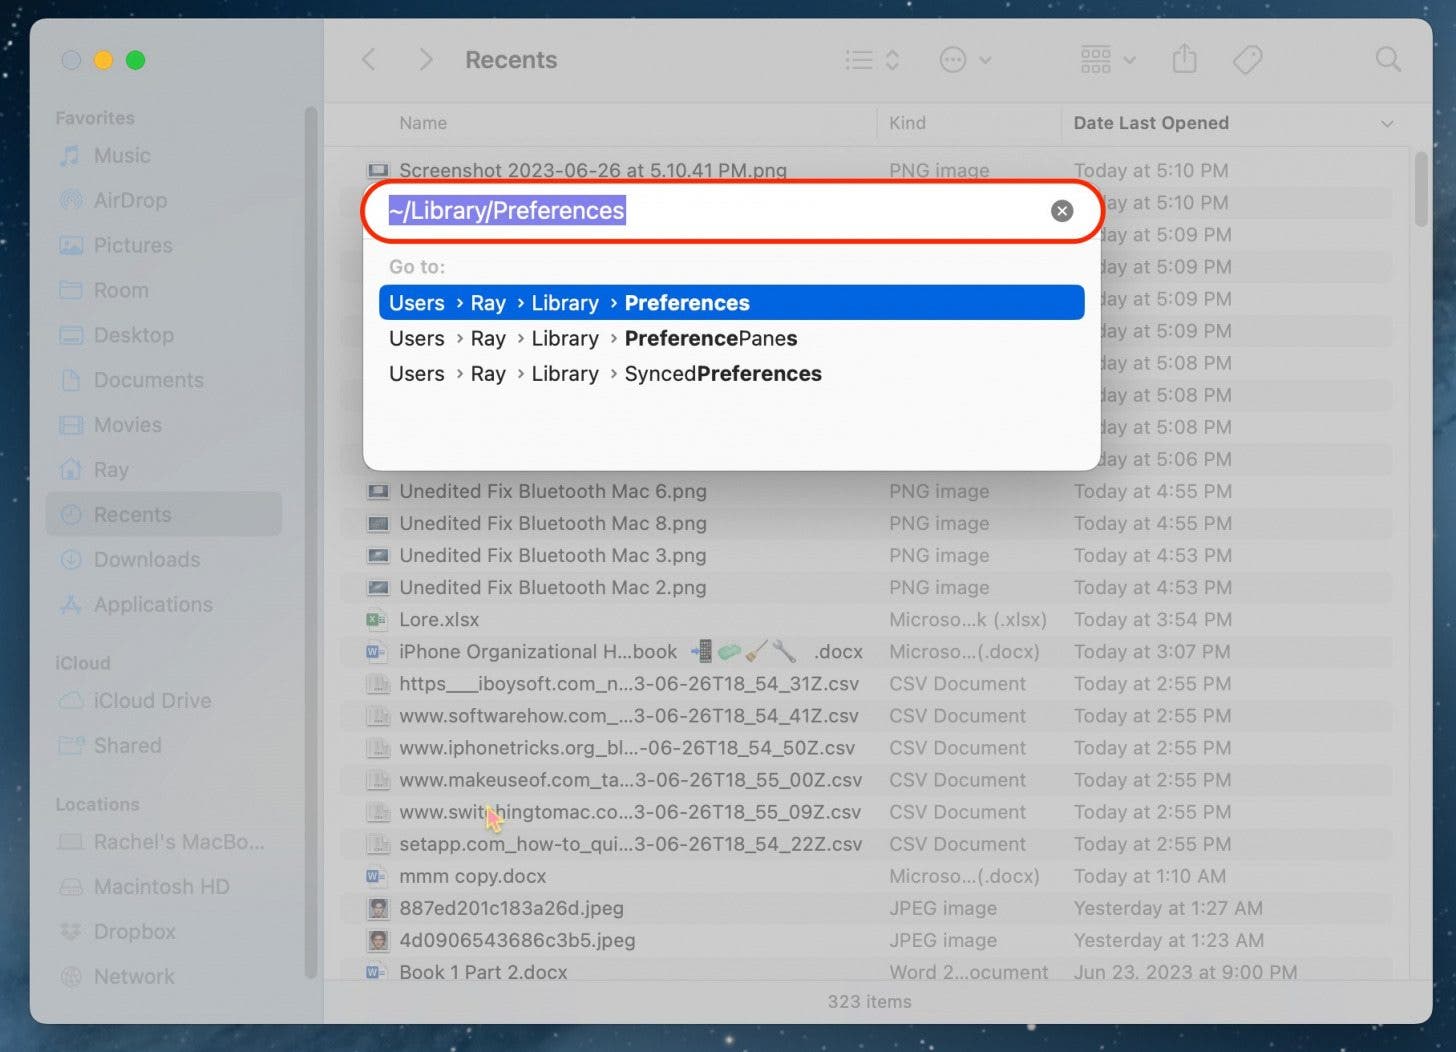Clear the Go to Folder path field
This screenshot has width=1456, height=1052.
tap(1061, 211)
